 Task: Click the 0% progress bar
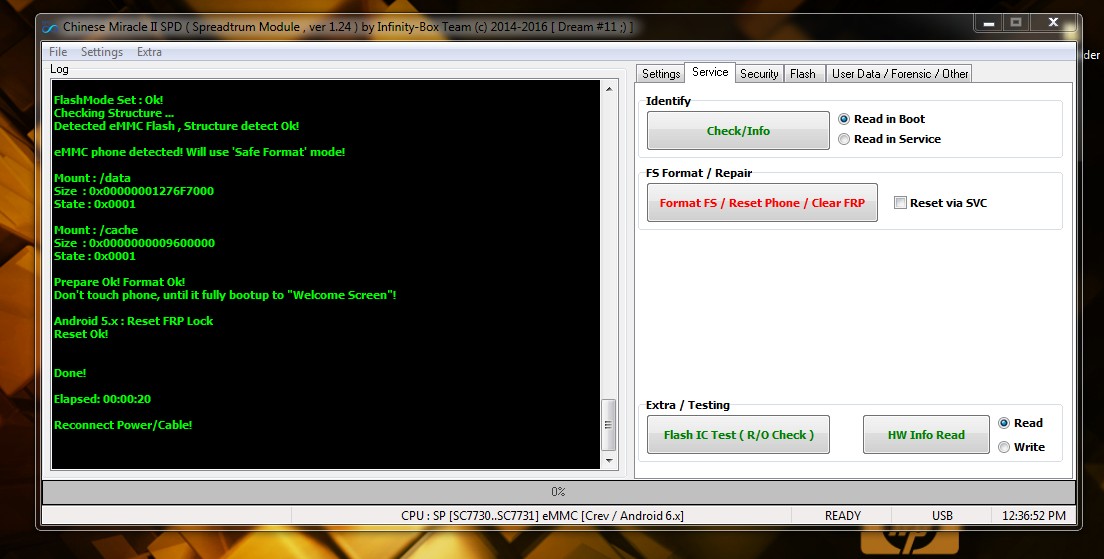coord(558,491)
